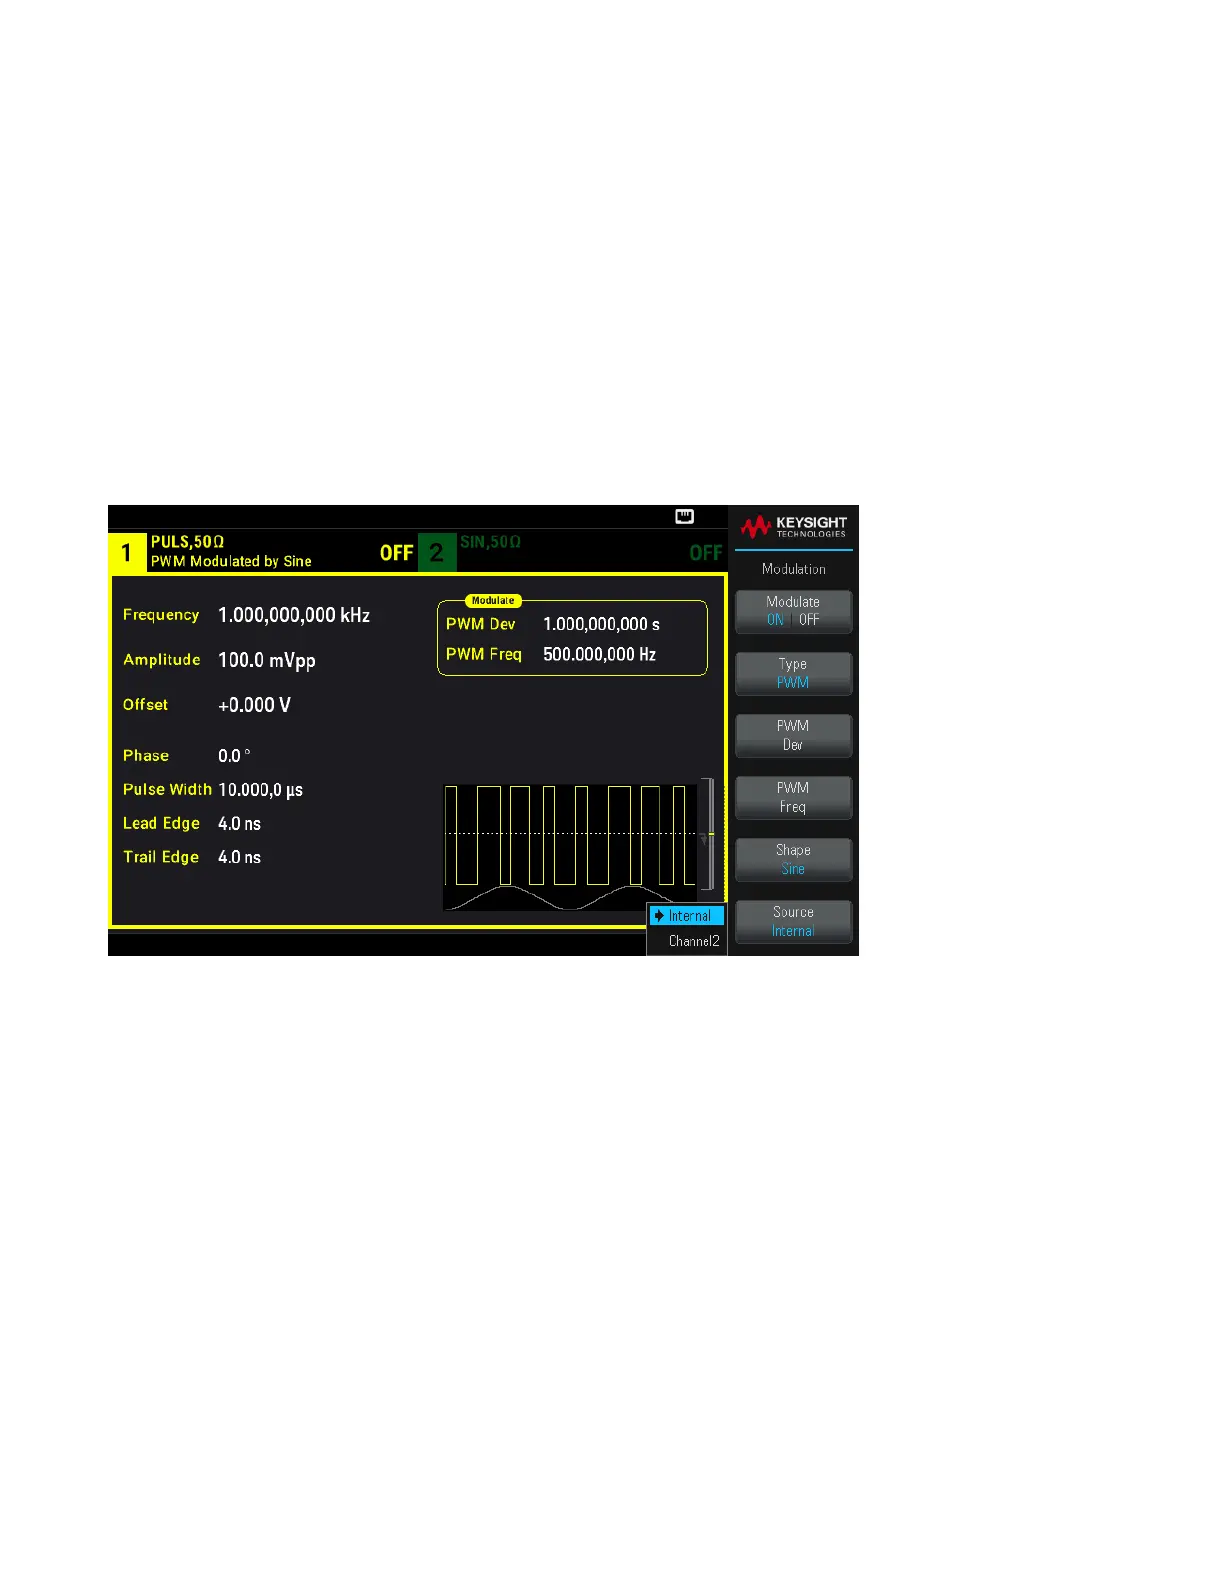Click the channel 1 OFF output indicator
1224x1584 pixels.
point(397,553)
